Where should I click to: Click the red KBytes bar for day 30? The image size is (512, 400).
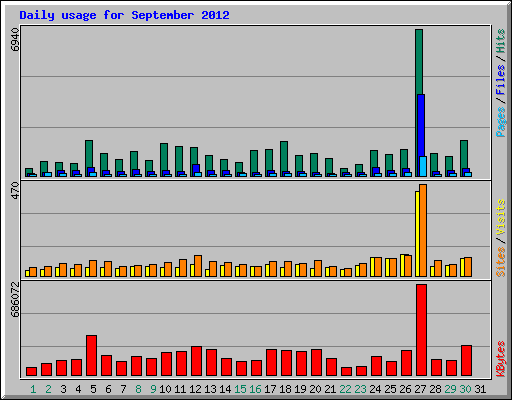466,361
